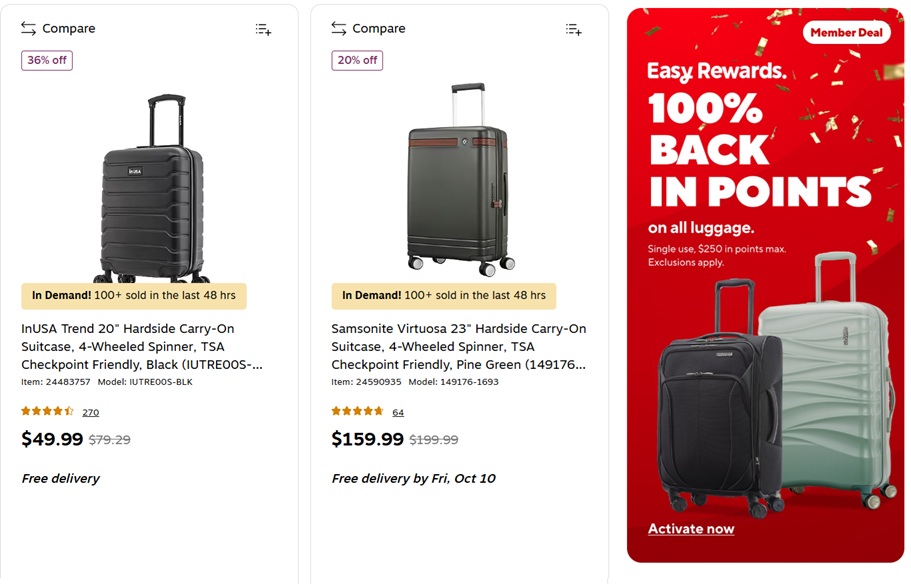Open the Samsonite Virtuosa green suitcase image
Viewport: 911px width, 584px height.
tap(461, 180)
